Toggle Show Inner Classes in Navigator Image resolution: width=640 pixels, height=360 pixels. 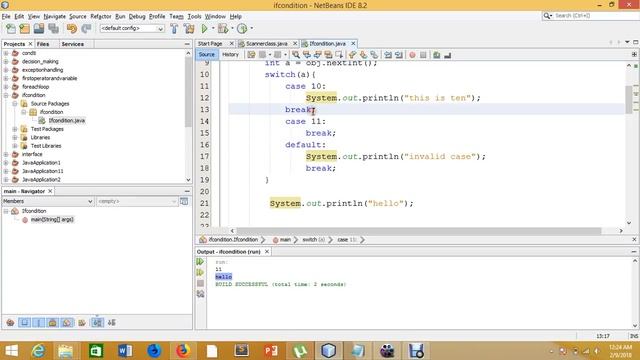pos(67,323)
